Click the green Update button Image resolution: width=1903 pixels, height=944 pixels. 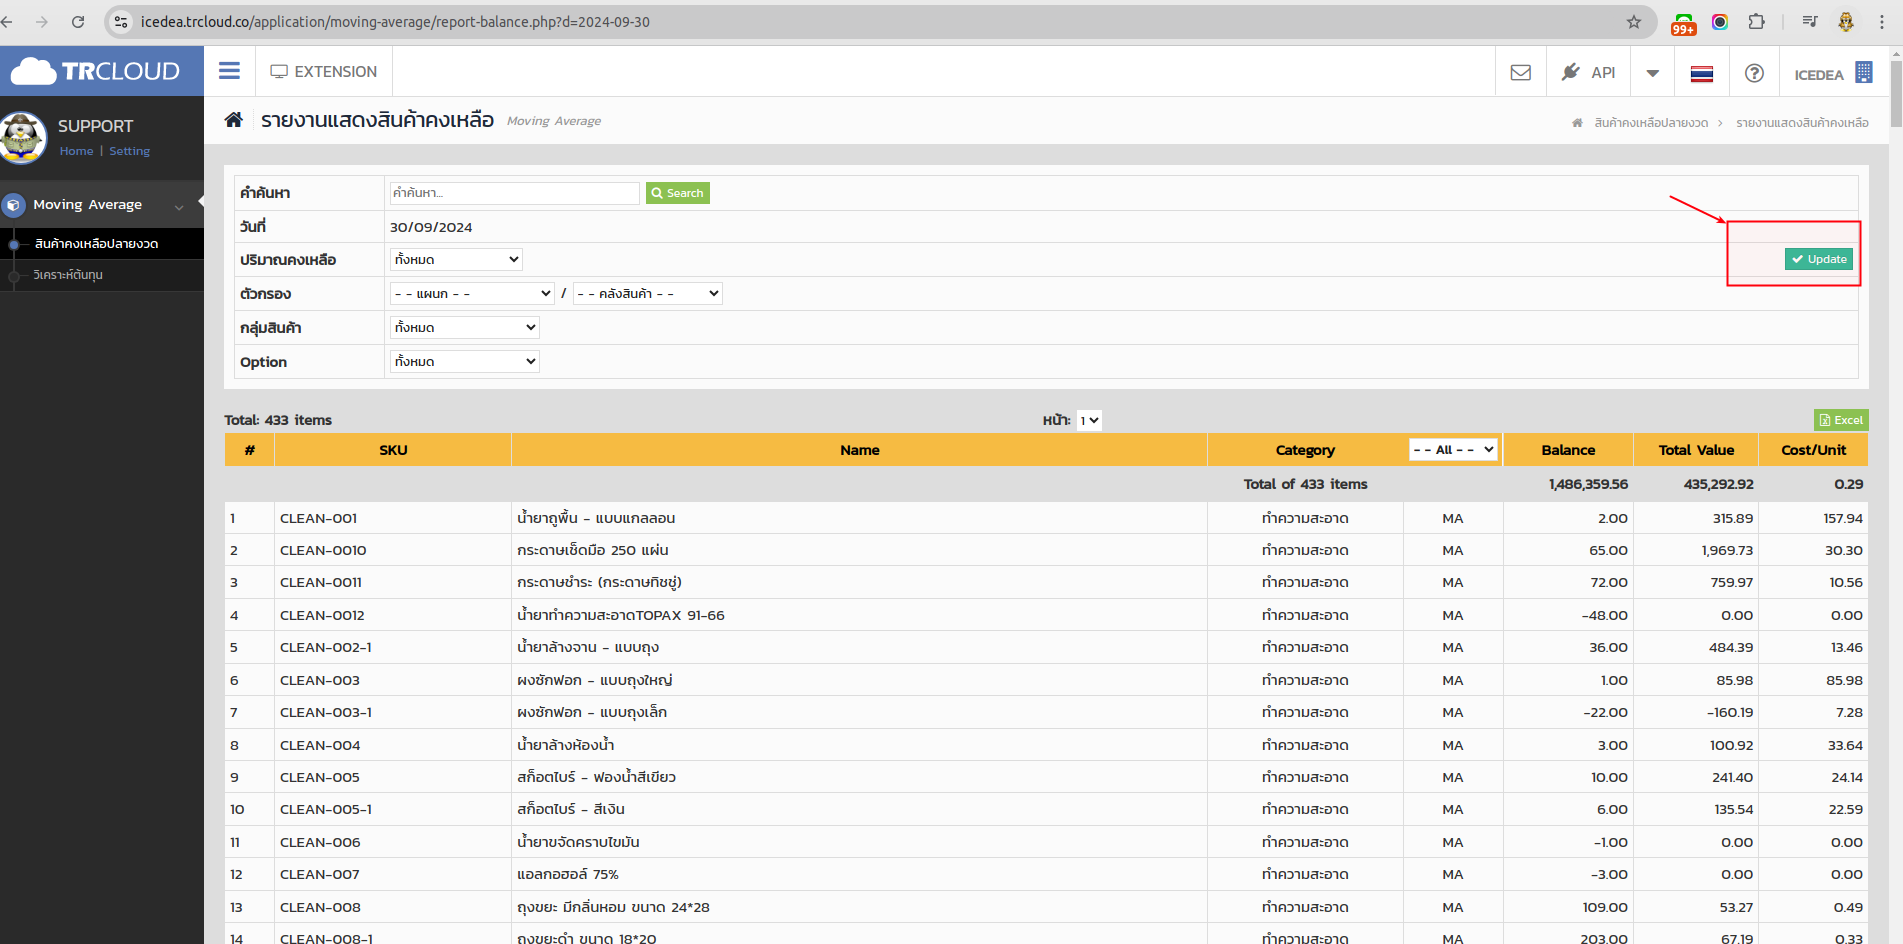(x=1819, y=259)
